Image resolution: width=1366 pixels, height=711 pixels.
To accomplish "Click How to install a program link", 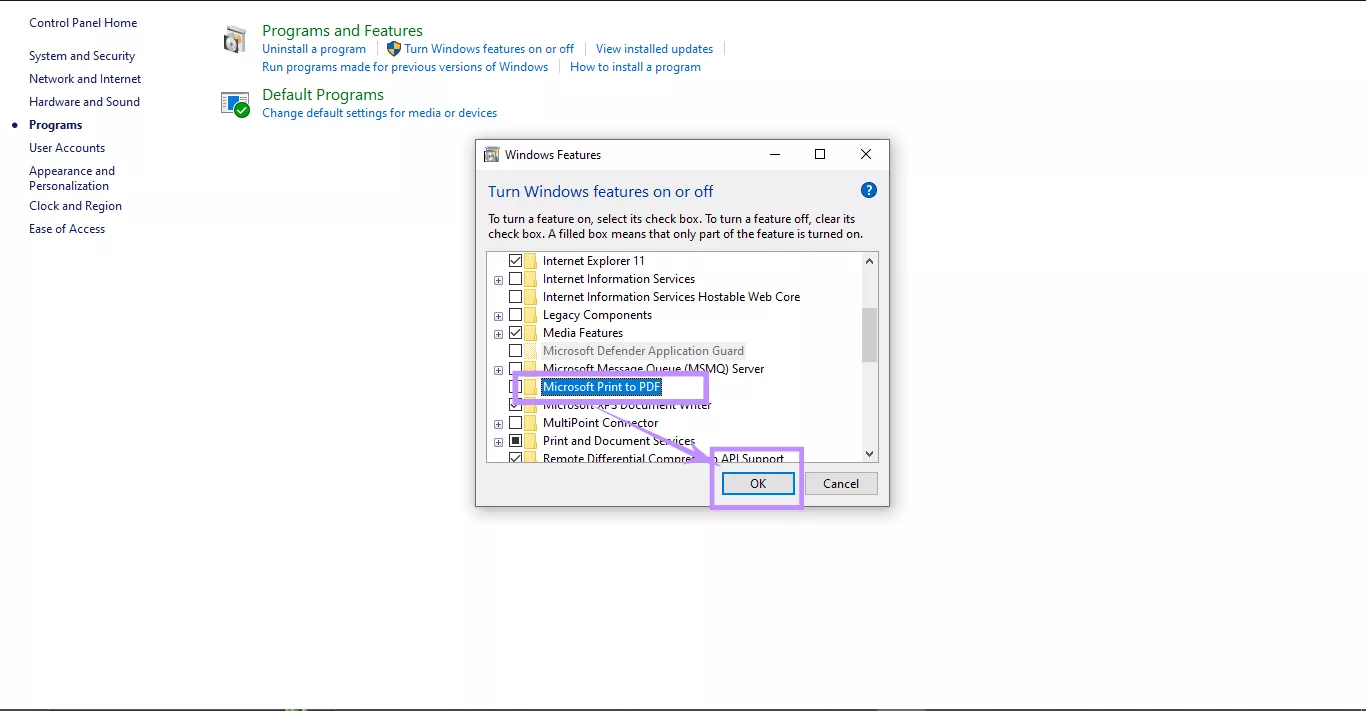I will tap(635, 67).
